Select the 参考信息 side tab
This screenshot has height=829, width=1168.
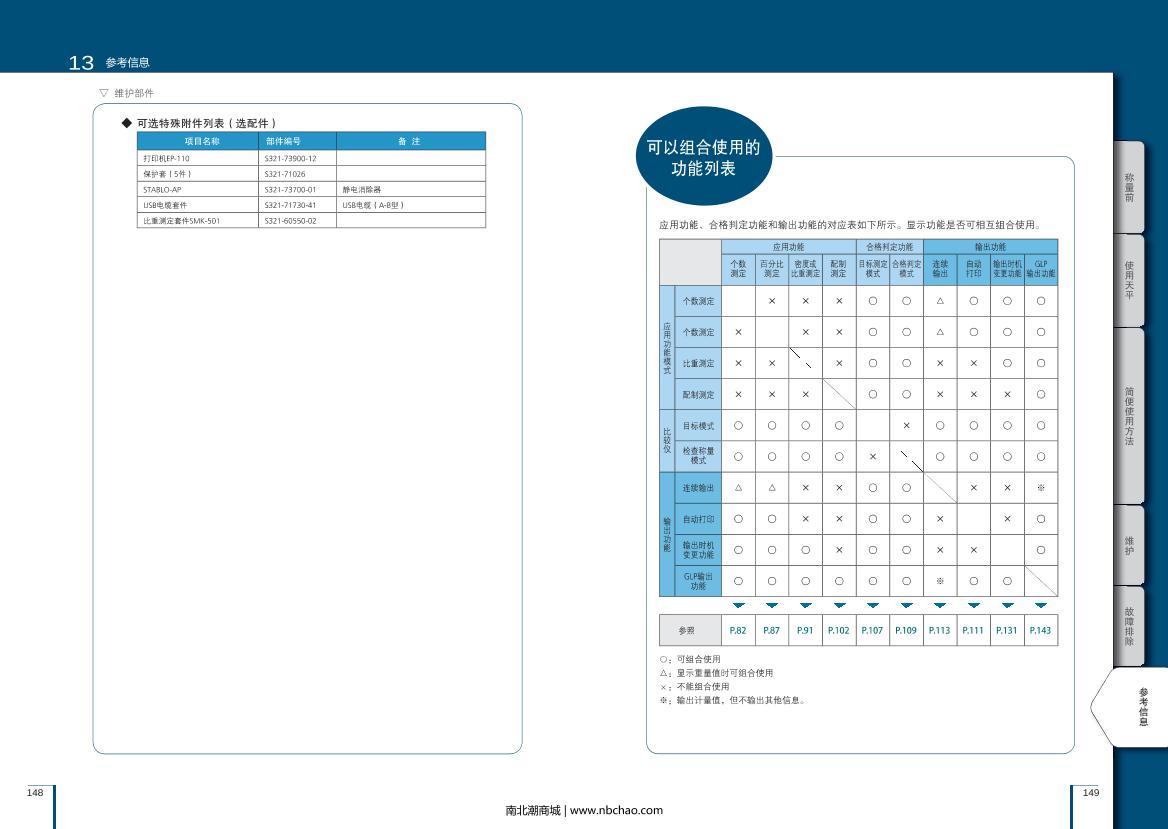tap(1141, 706)
